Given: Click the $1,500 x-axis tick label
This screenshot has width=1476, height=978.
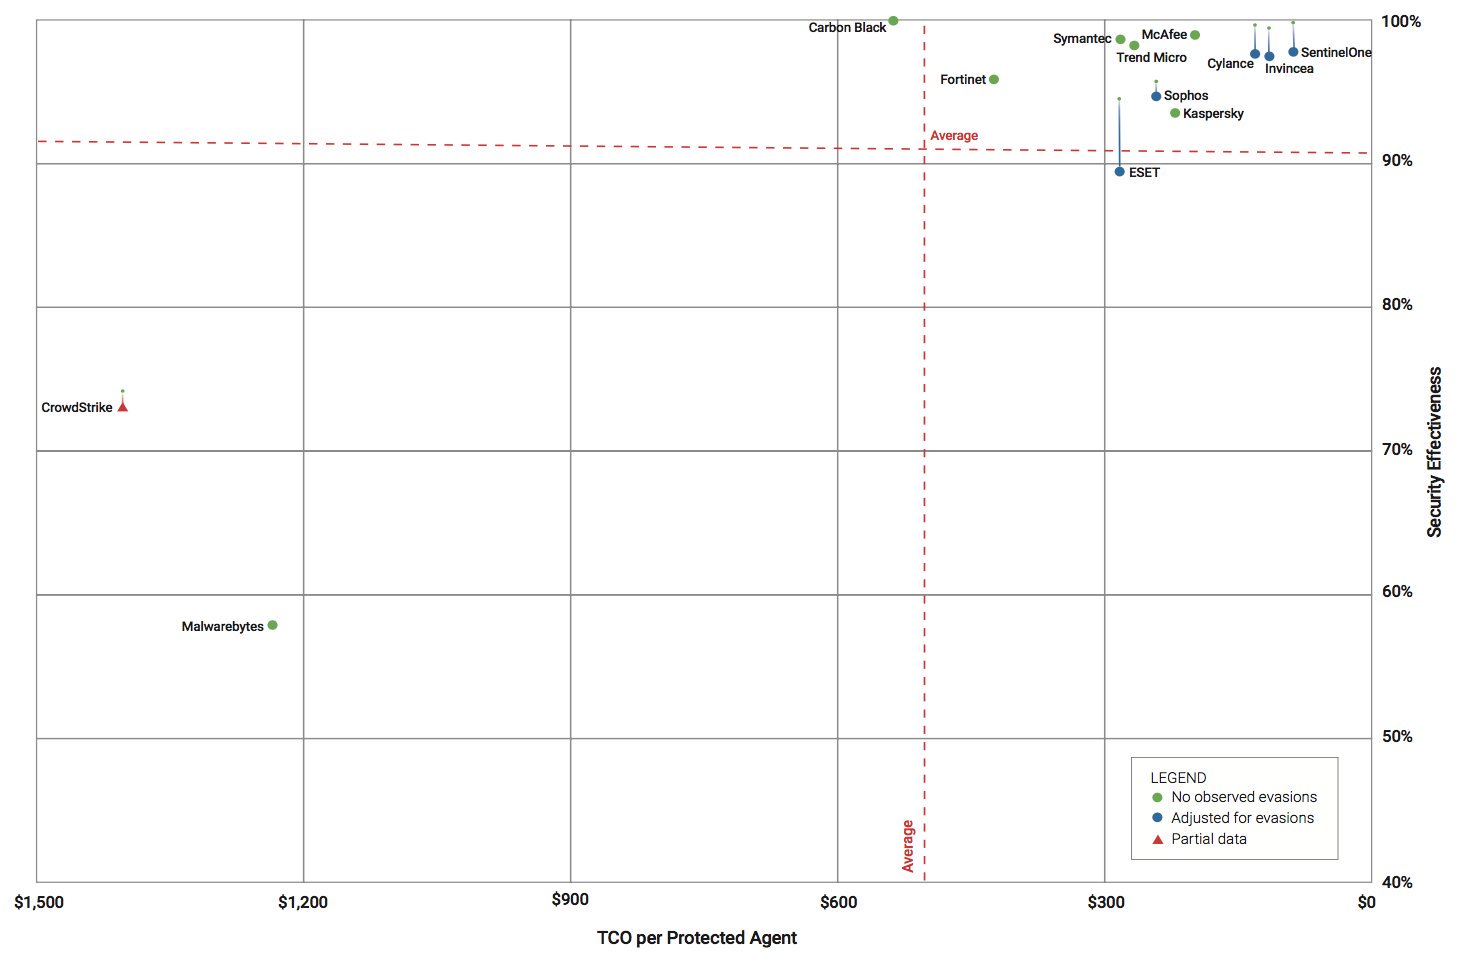Looking at the screenshot, I should 39,903.
